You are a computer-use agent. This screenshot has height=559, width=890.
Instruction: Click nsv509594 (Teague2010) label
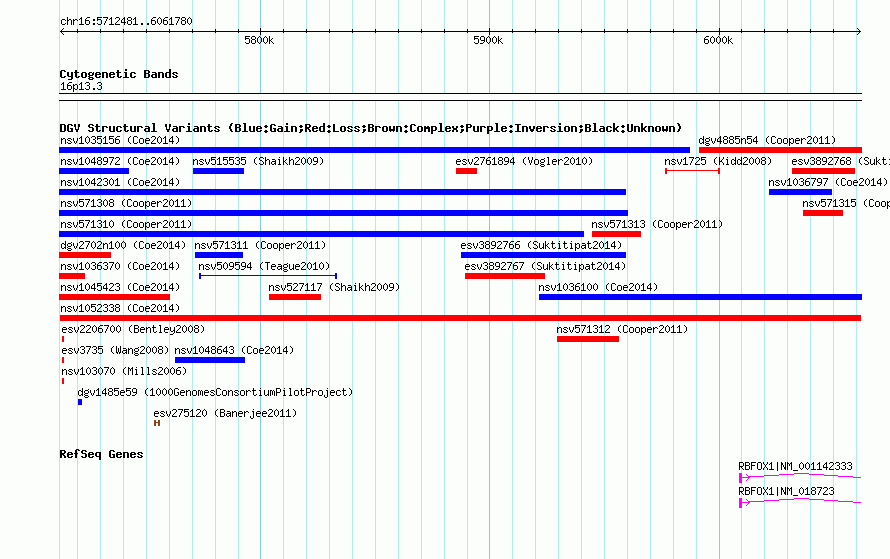pyautogui.click(x=264, y=266)
